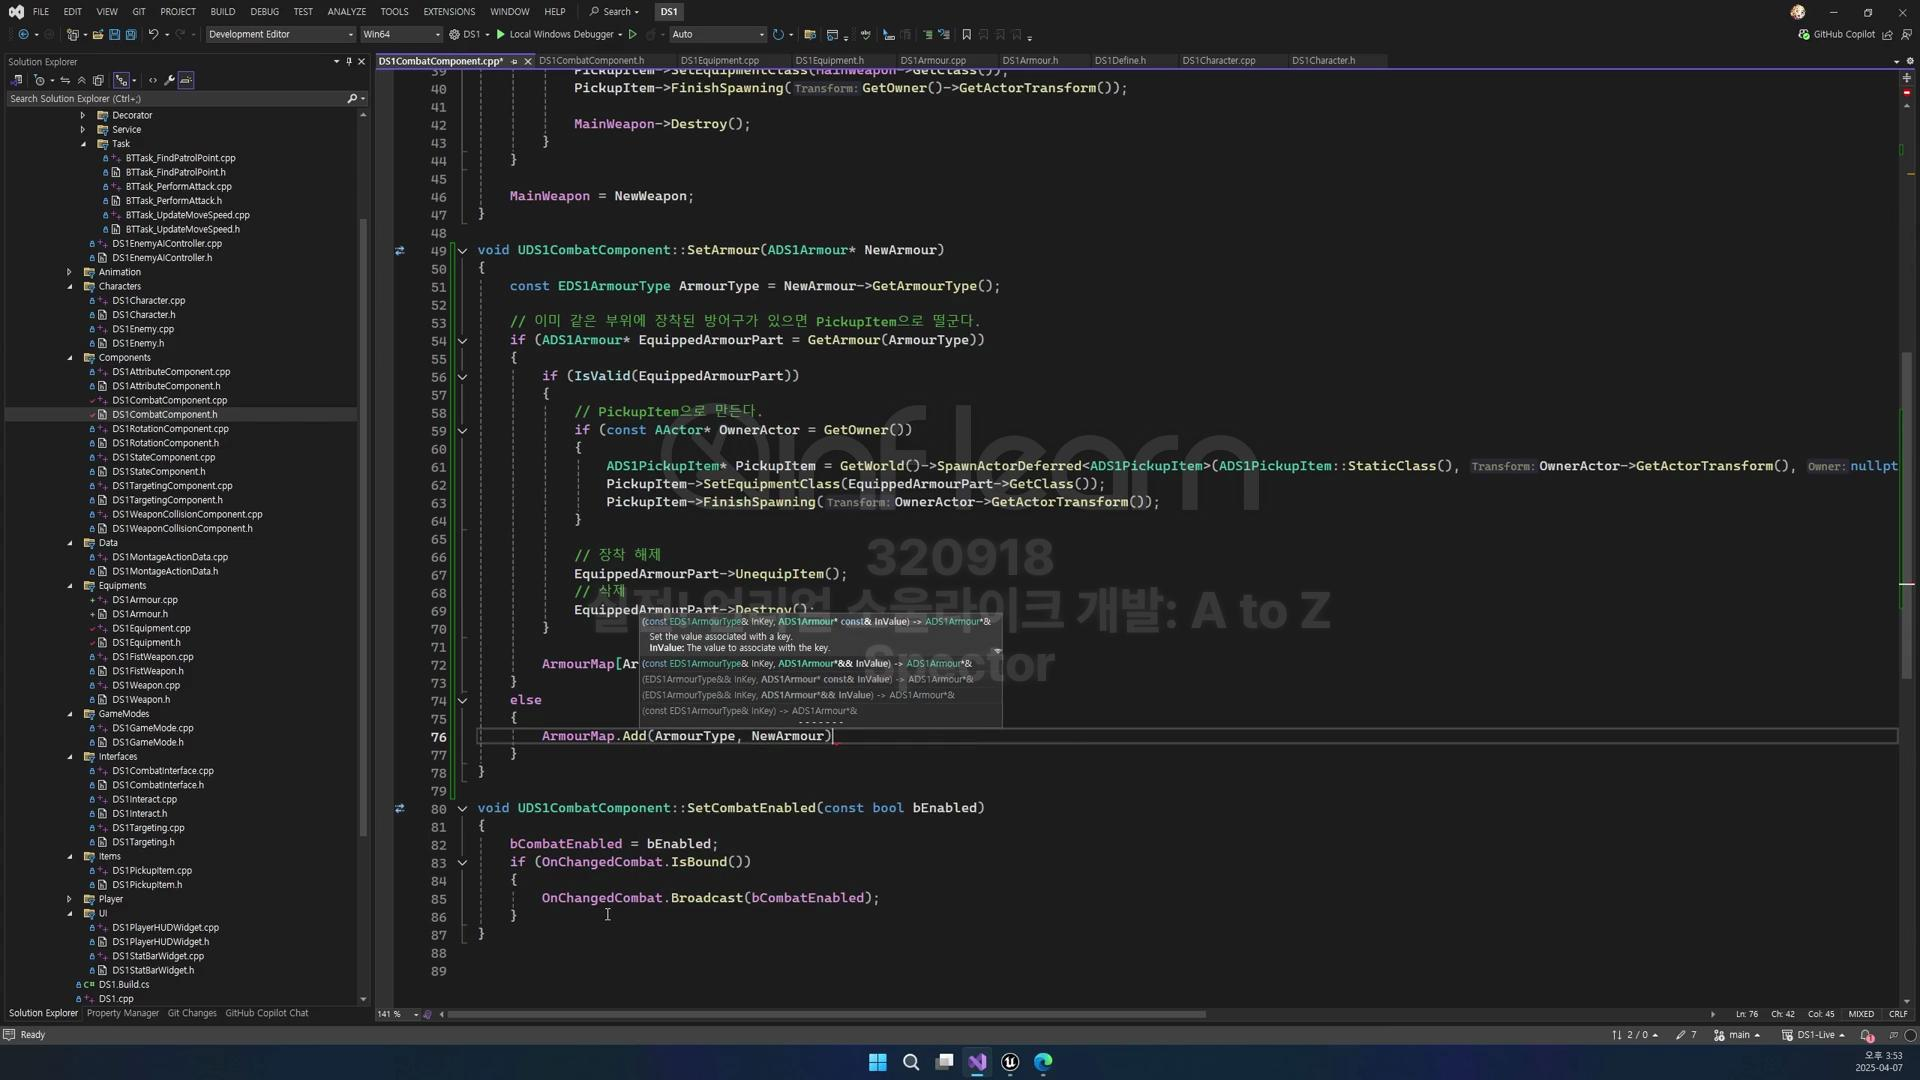Click the Visual Studio taskbar icon
Screen dimensions: 1920x1080
click(x=977, y=1062)
